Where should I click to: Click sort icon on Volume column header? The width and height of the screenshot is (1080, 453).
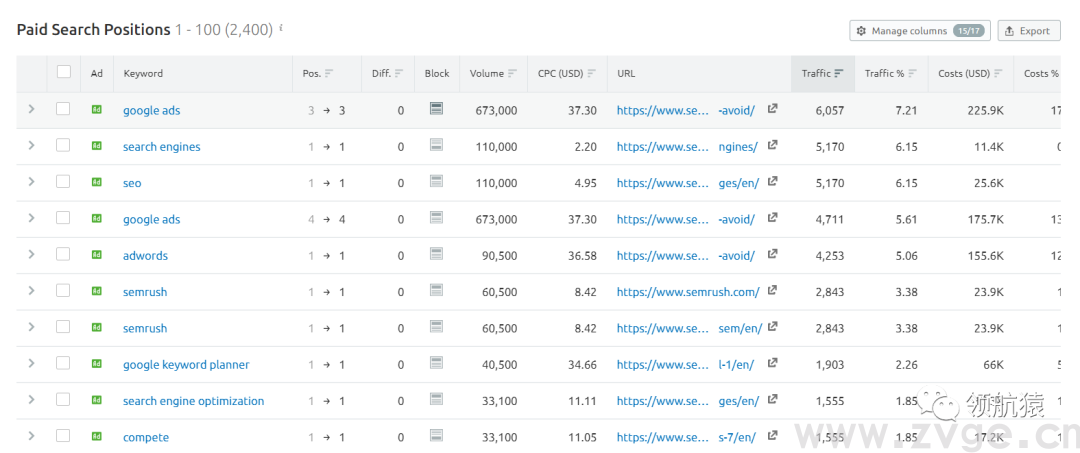click(513, 73)
